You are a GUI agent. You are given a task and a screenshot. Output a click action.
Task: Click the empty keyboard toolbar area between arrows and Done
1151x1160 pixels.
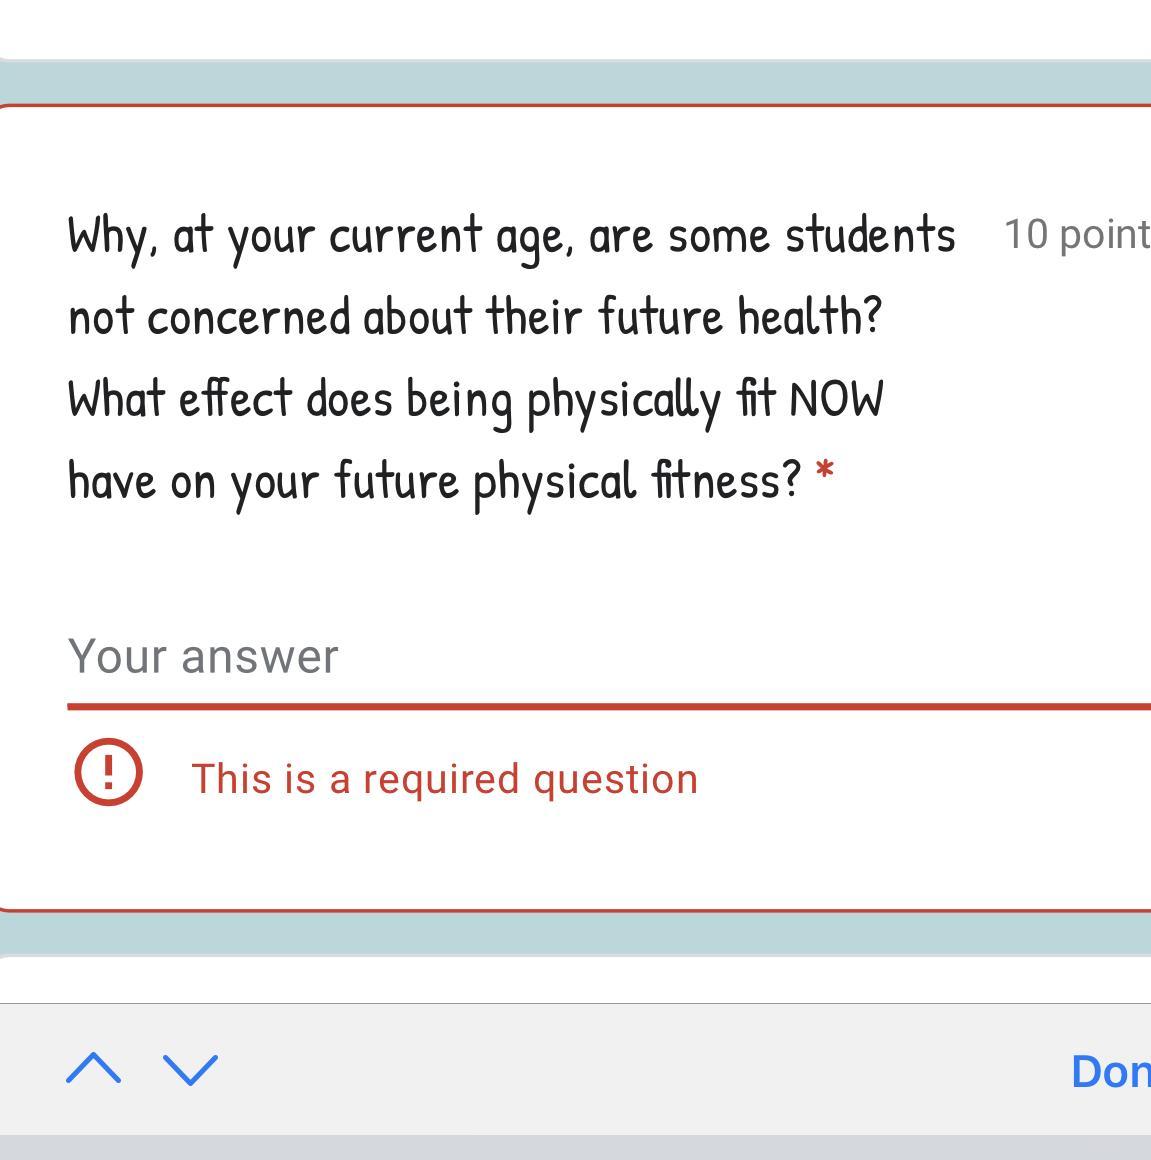point(640,1069)
